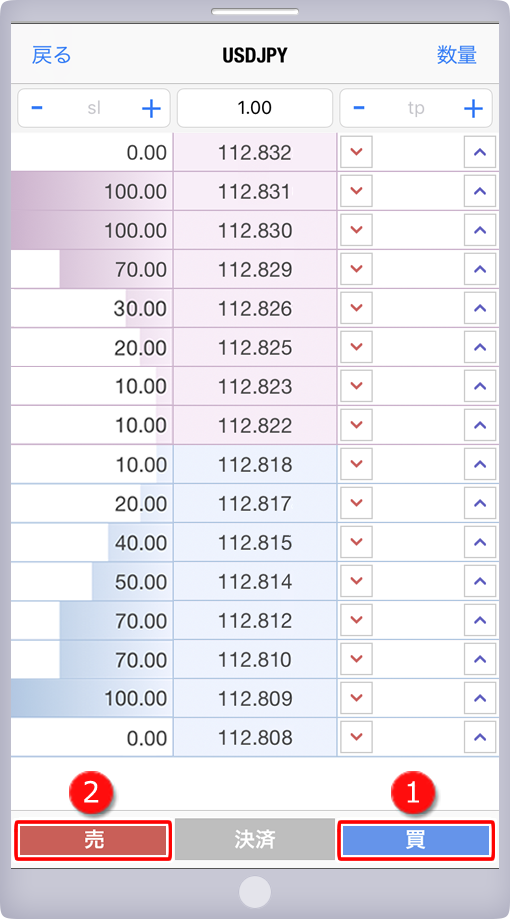Image resolution: width=510 pixels, height=919 pixels.
Task: Click the red down arrow at 112.814
Action: (356, 581)
